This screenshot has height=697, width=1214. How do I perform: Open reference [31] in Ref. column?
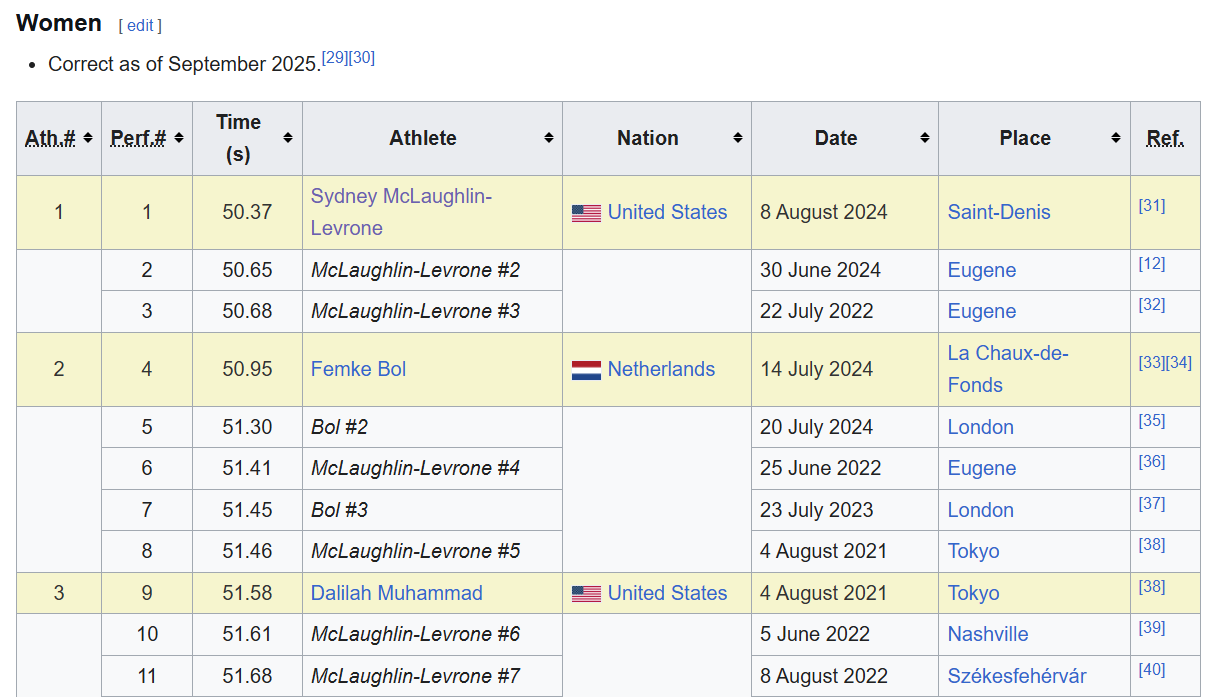click(x=1151, y=205)
